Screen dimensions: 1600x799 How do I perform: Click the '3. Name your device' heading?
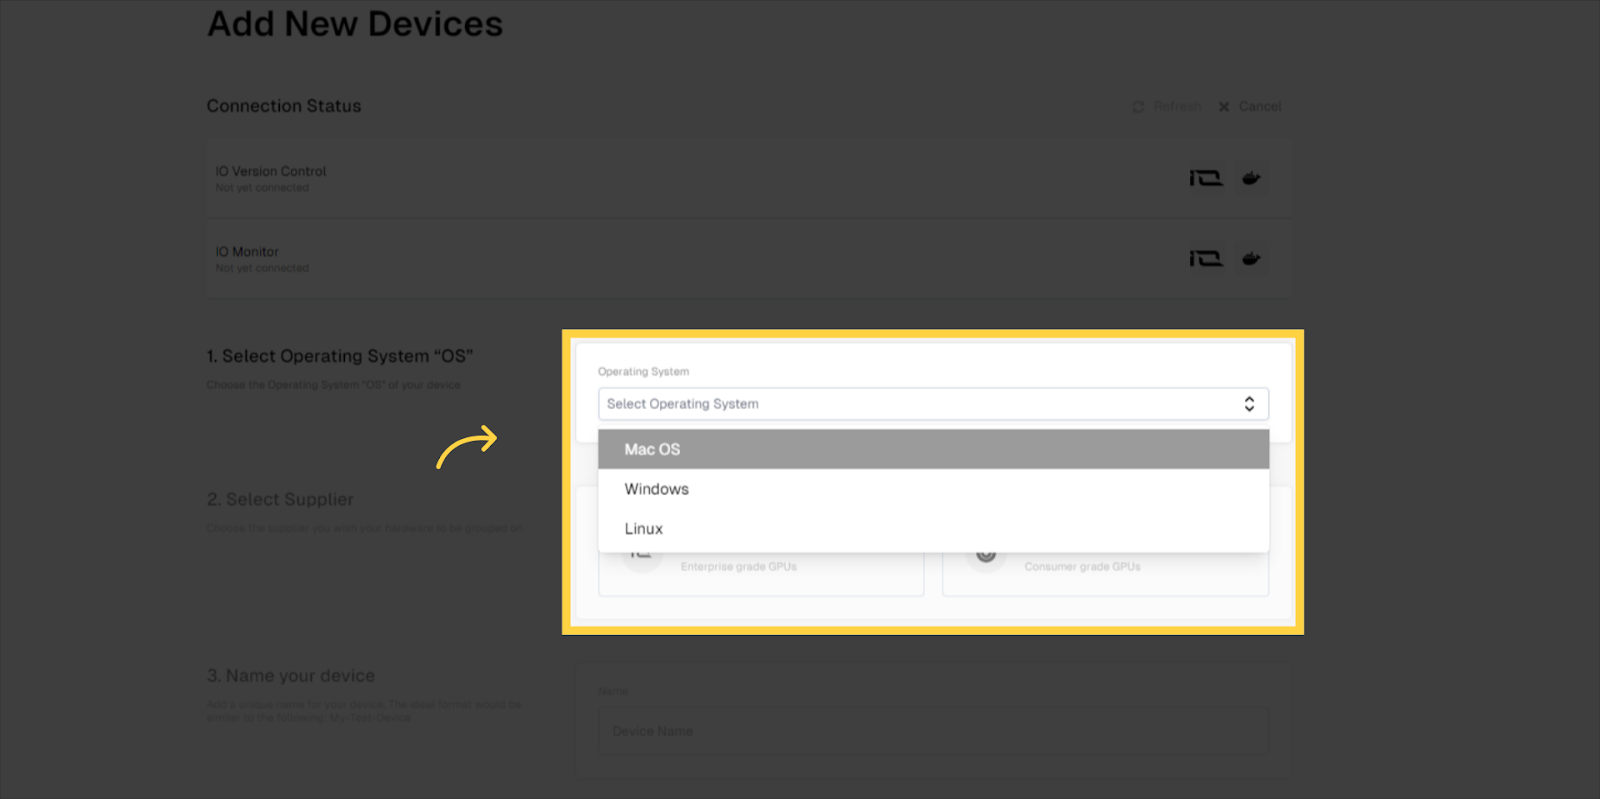(x=291, y=676)
